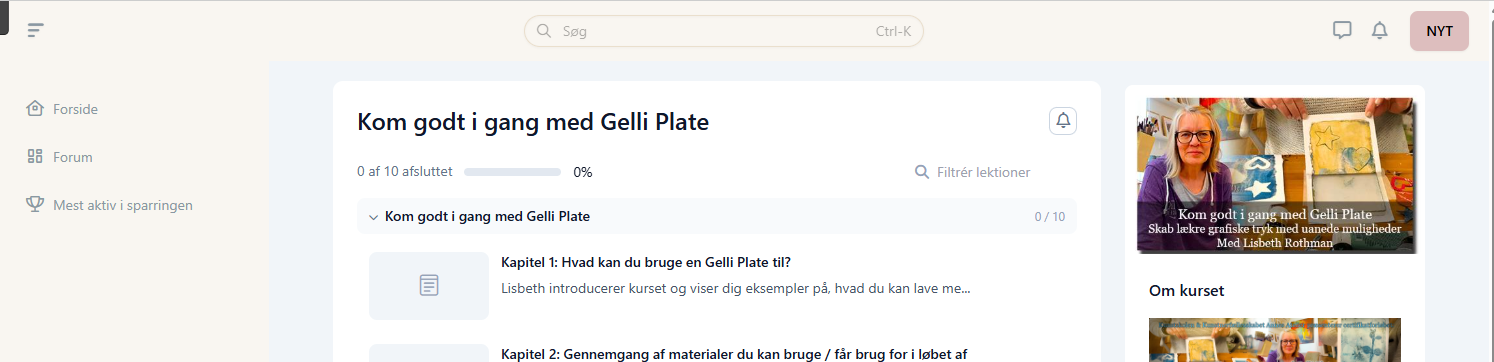Open the top bar notifications bell

(x=1380, y=30)
